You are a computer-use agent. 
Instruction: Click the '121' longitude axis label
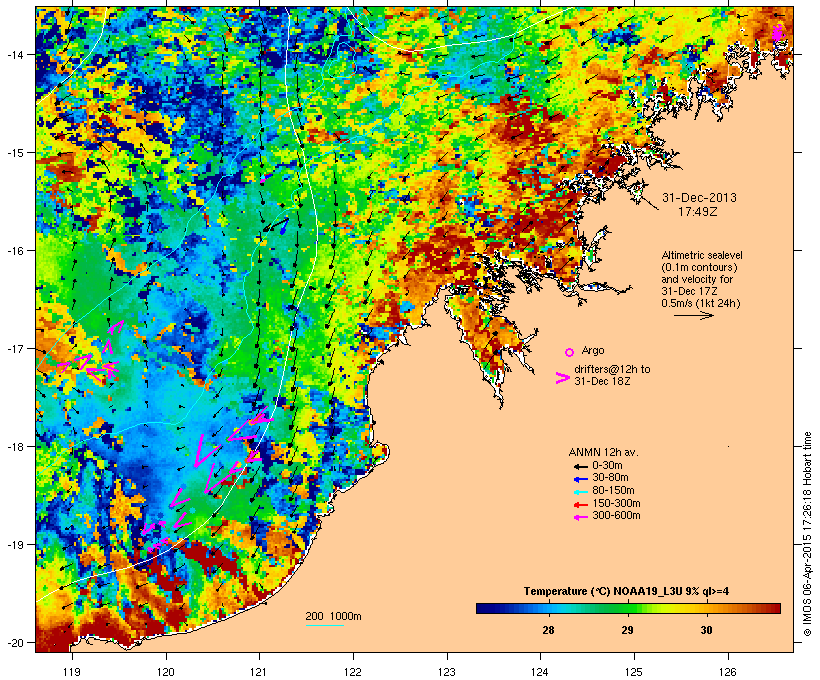pyautogui.click(x=259, y=672)
